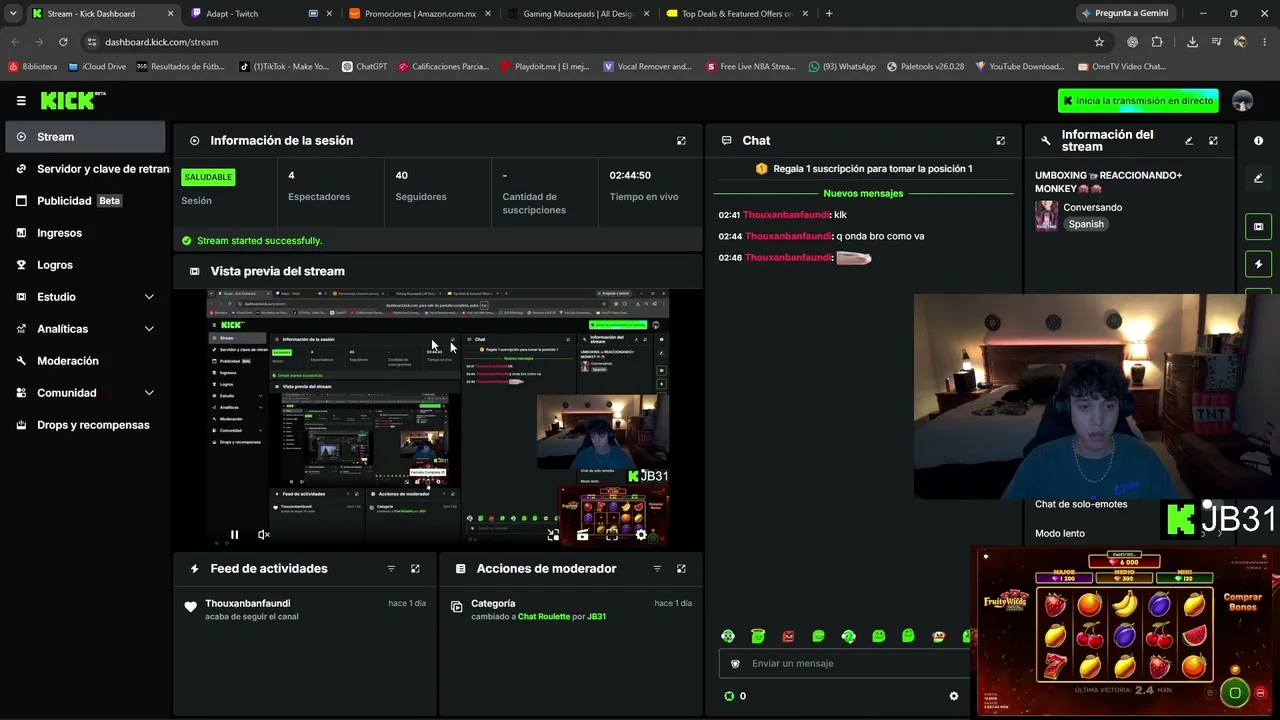
Task: Open the Kick hamburger menu
Action: pos(21,101)
